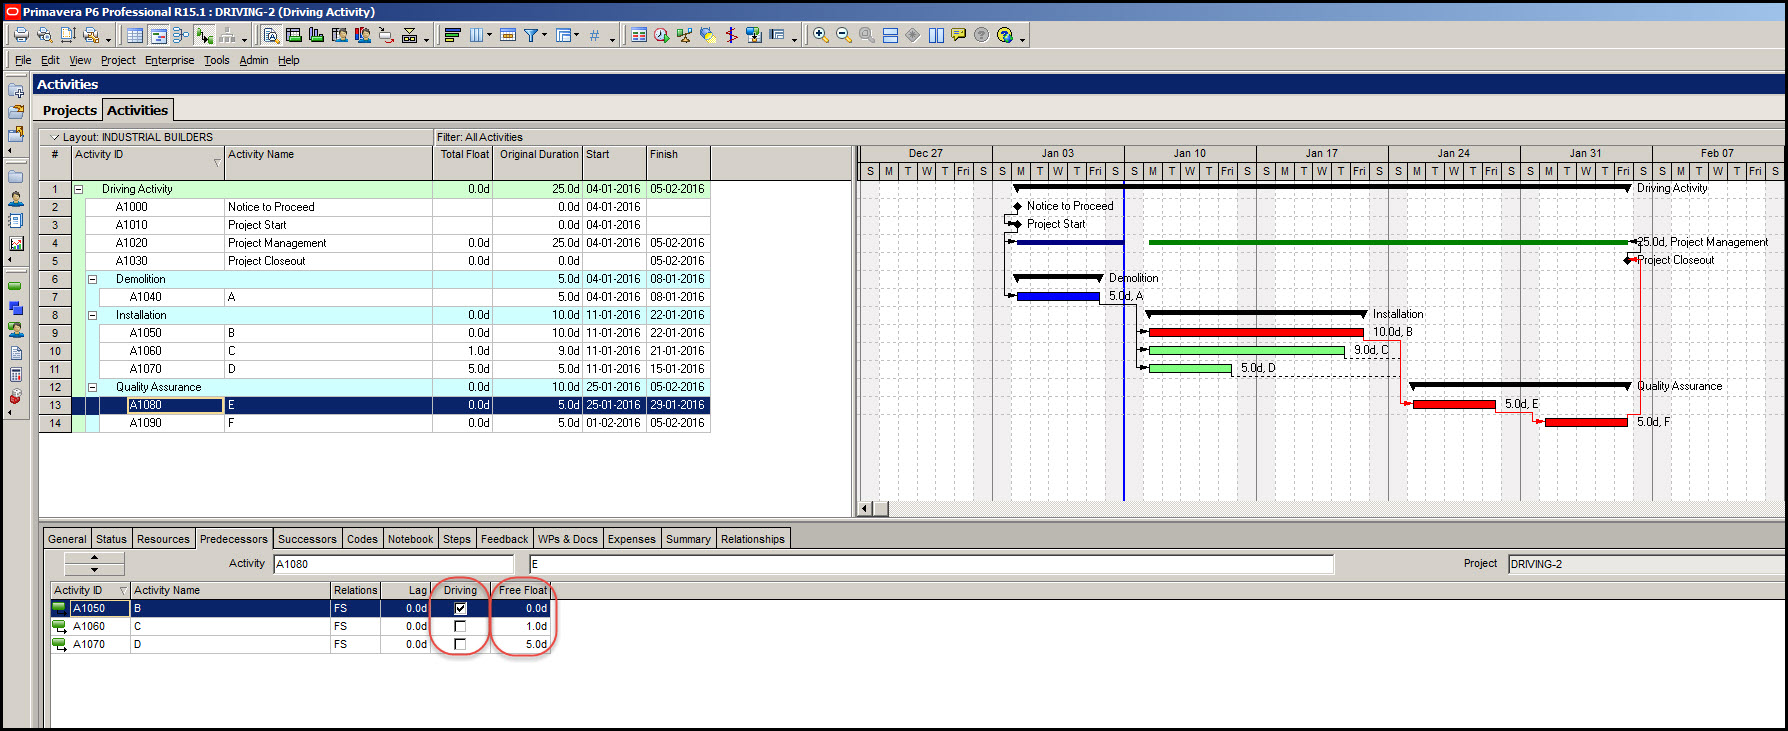This screenshot has height=731, width=1788.
Task: Click the Activity ID field showing A1080
Action: [392, 564]
